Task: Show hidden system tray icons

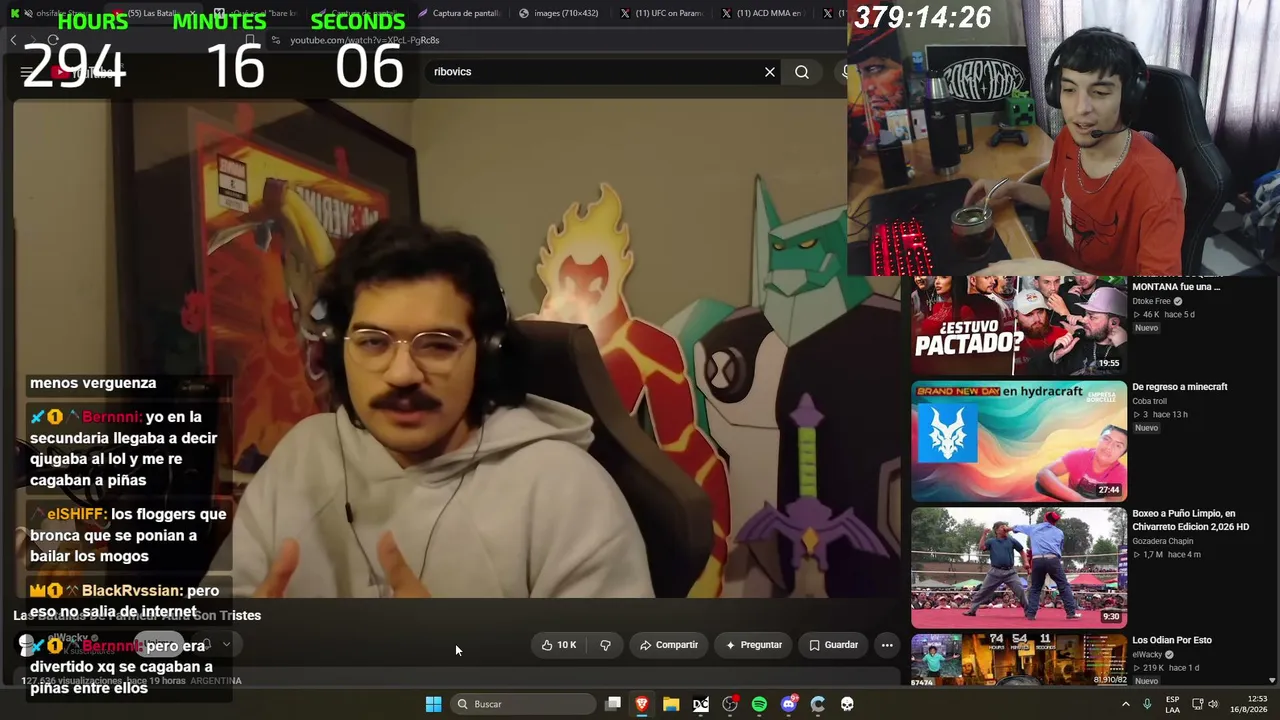Action: 1125,704
